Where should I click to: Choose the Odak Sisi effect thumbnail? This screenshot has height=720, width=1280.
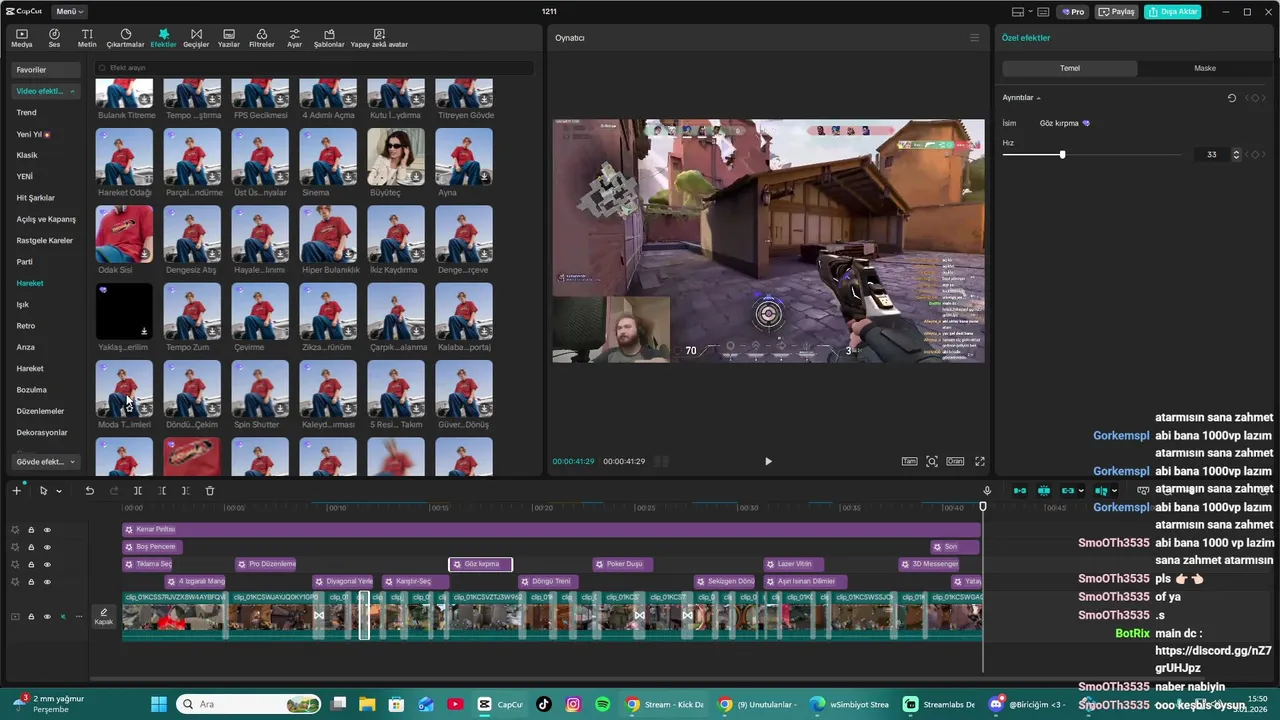124,234
